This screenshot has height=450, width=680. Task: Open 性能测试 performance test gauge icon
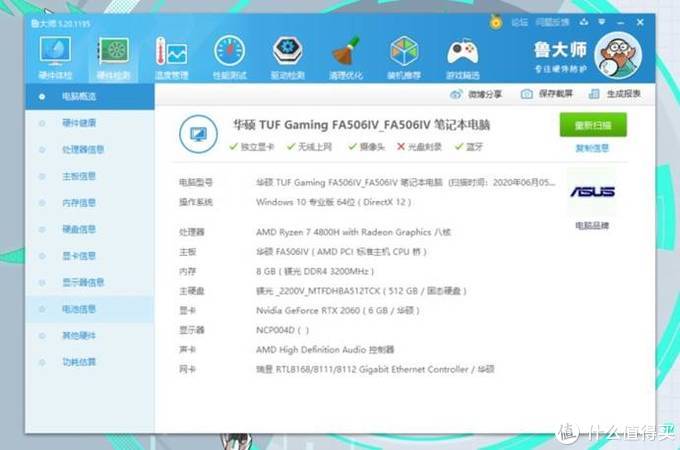coord(230,56)
